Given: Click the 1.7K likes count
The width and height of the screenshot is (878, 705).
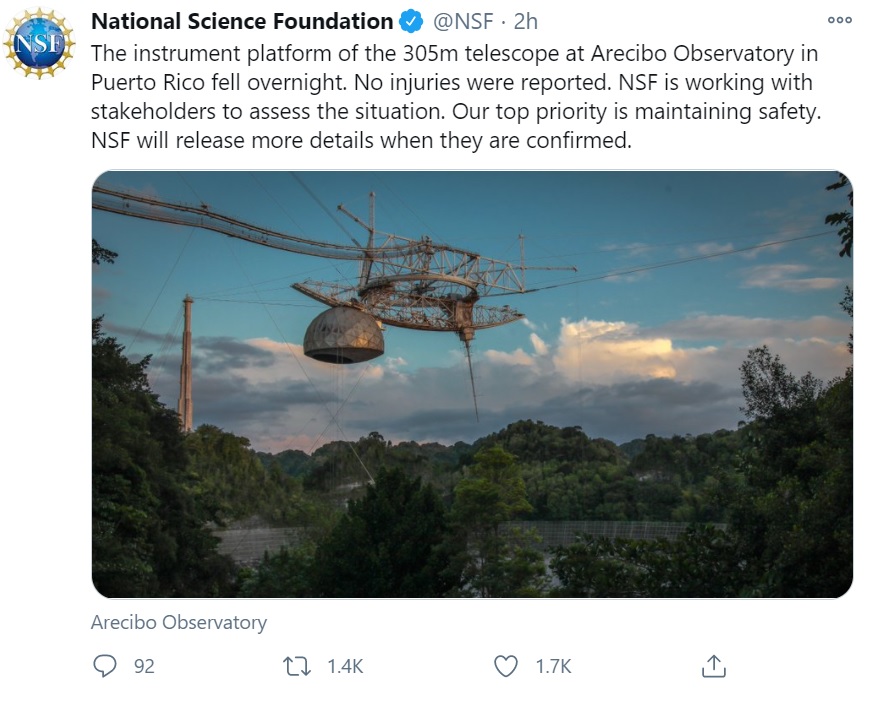Looking at the screenshot, I should 553,666.
